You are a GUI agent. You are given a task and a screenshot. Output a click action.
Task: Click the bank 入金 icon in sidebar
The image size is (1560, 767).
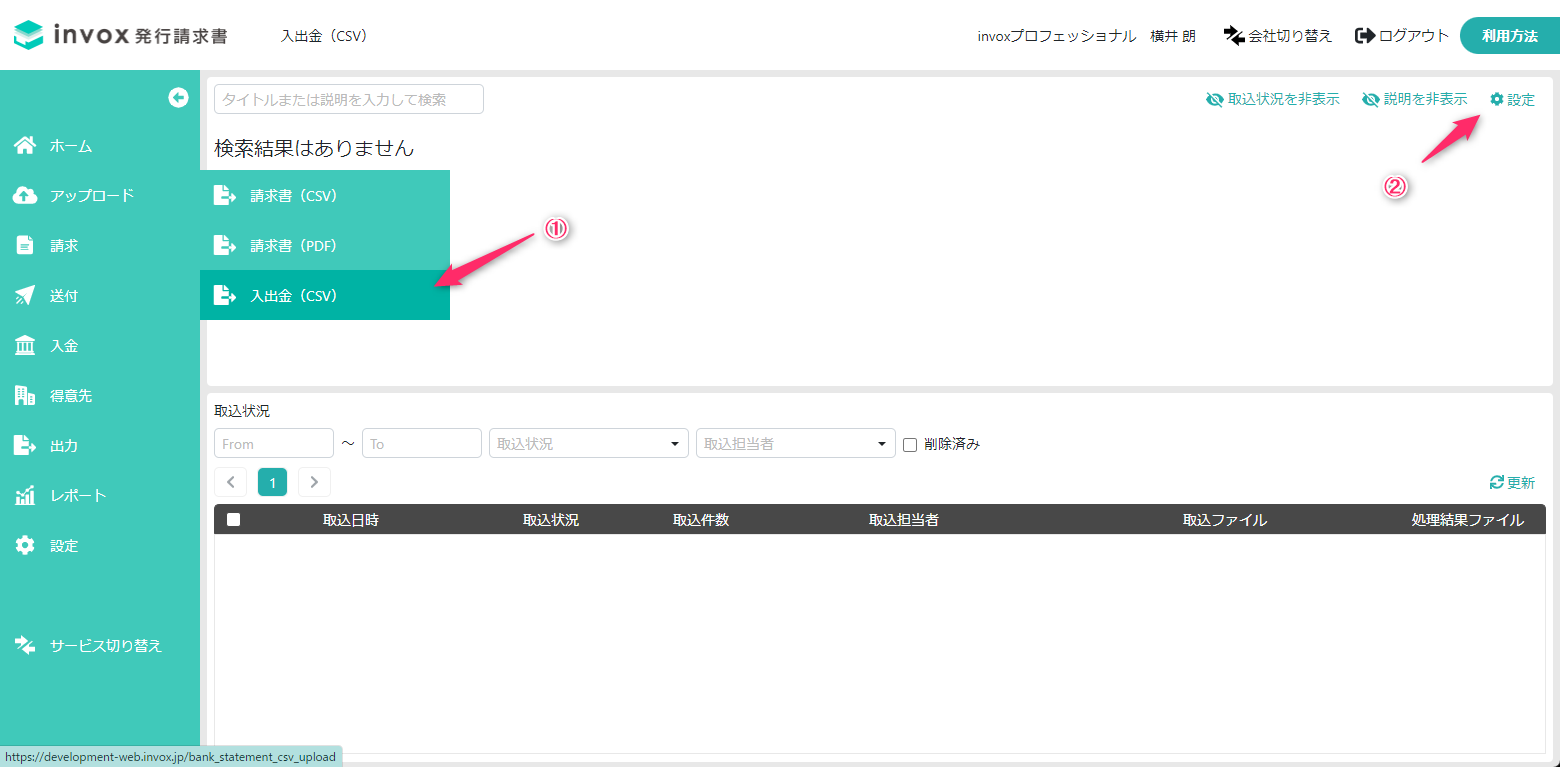[x=25, y=346]
